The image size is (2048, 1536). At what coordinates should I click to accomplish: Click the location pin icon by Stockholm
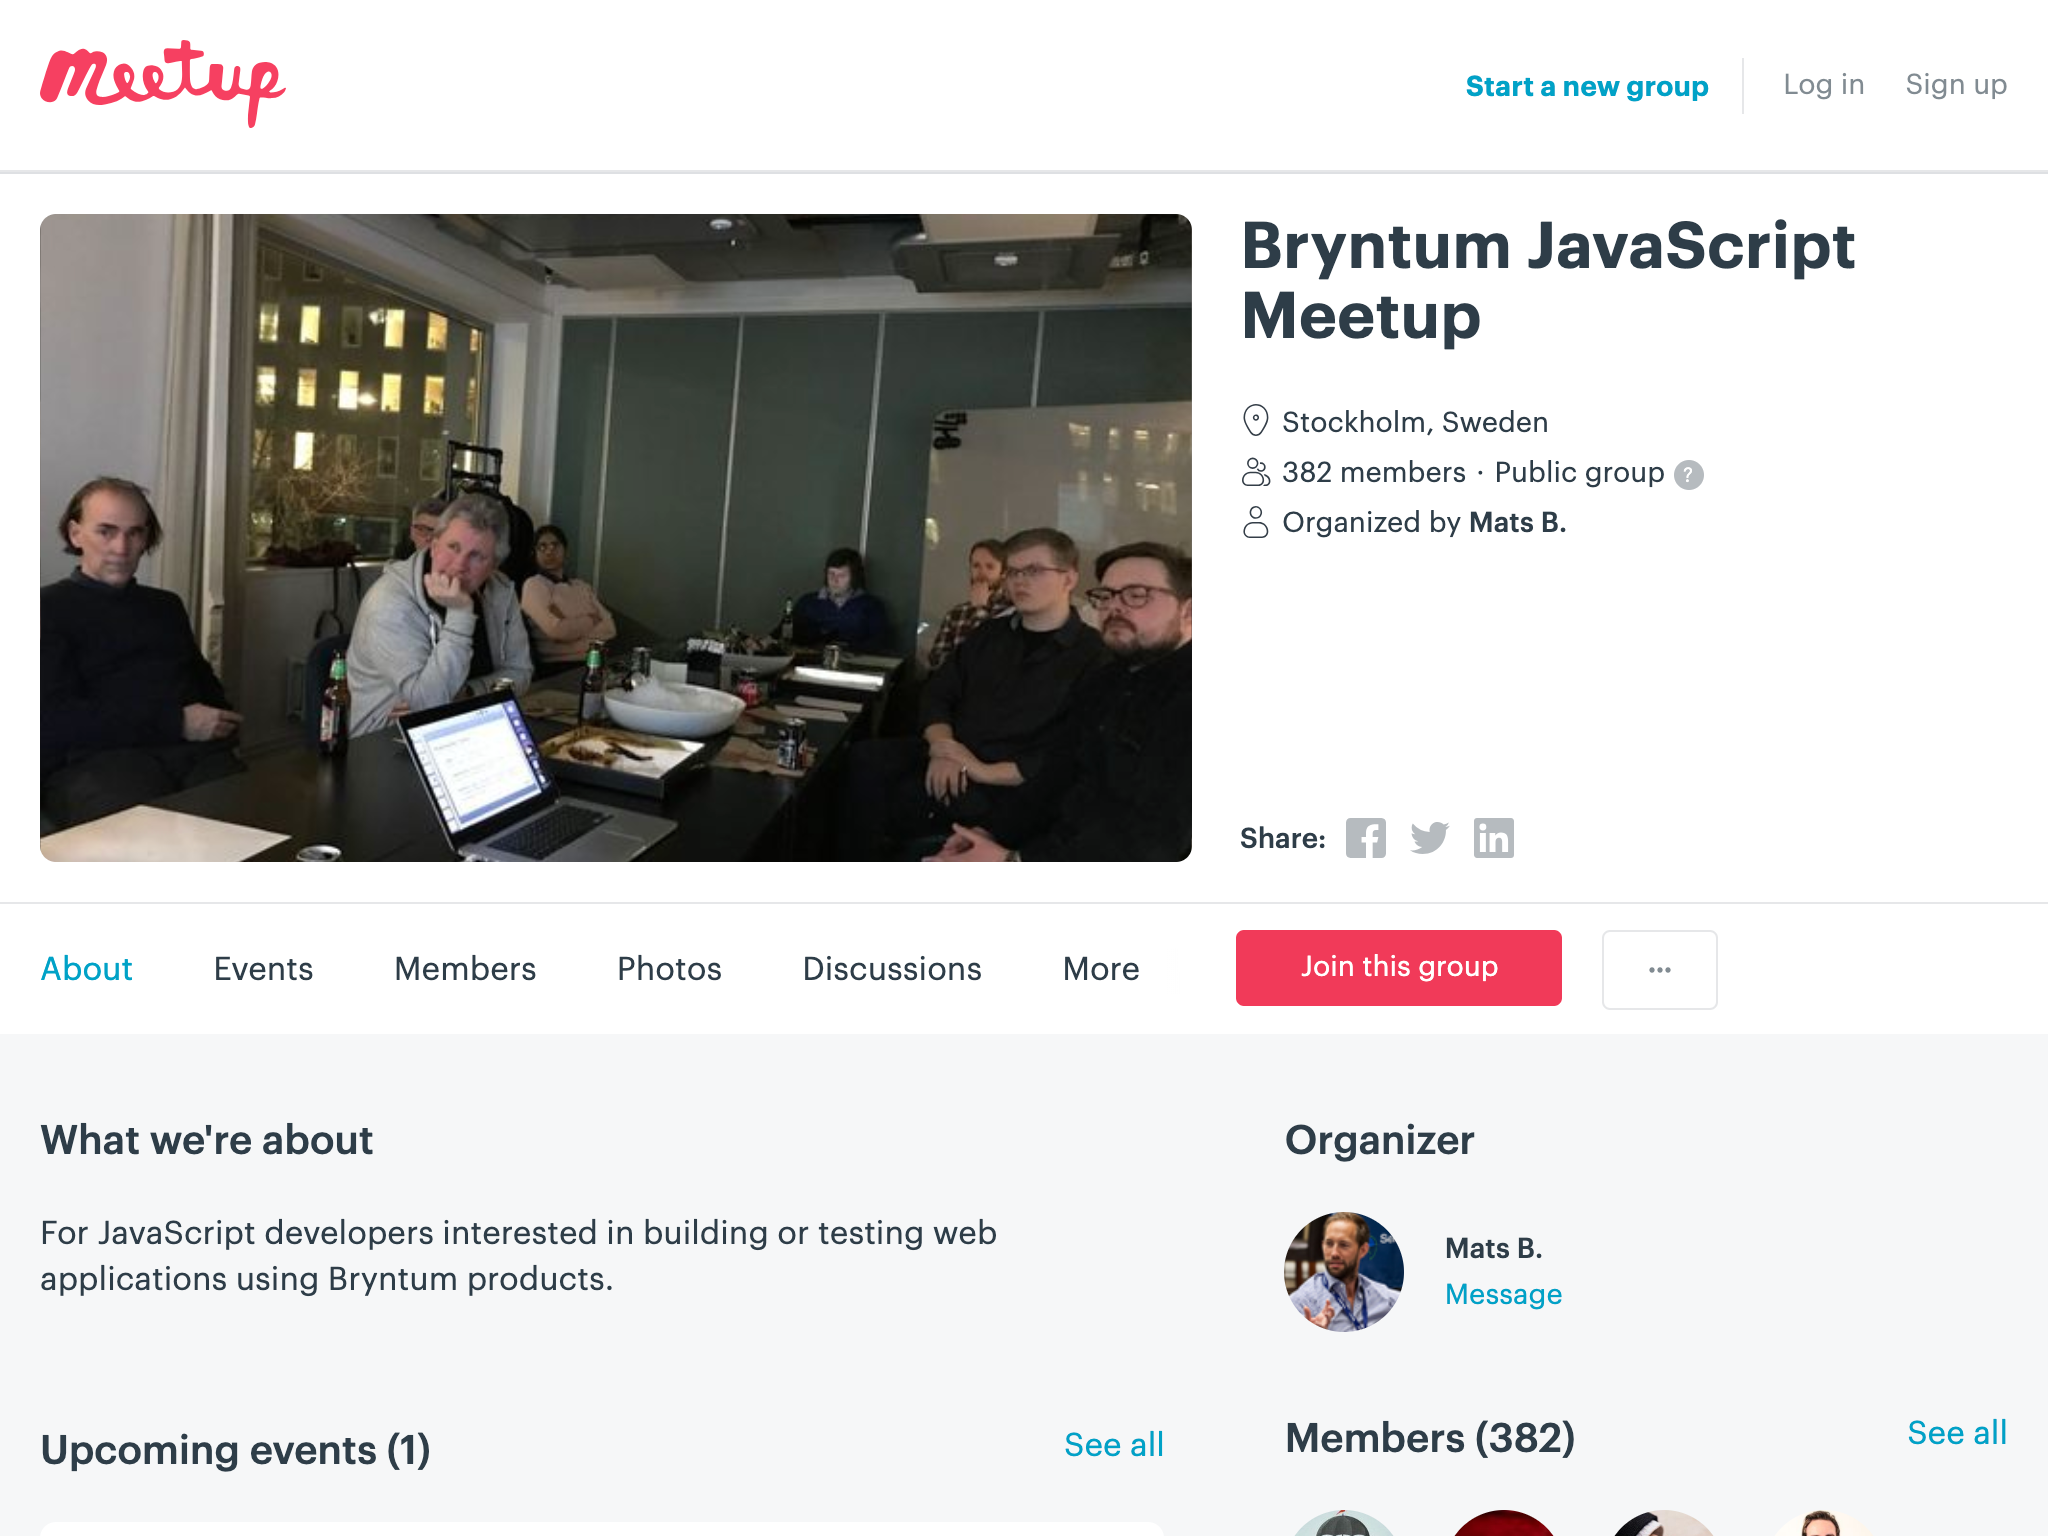click(x=1256, y=421)
